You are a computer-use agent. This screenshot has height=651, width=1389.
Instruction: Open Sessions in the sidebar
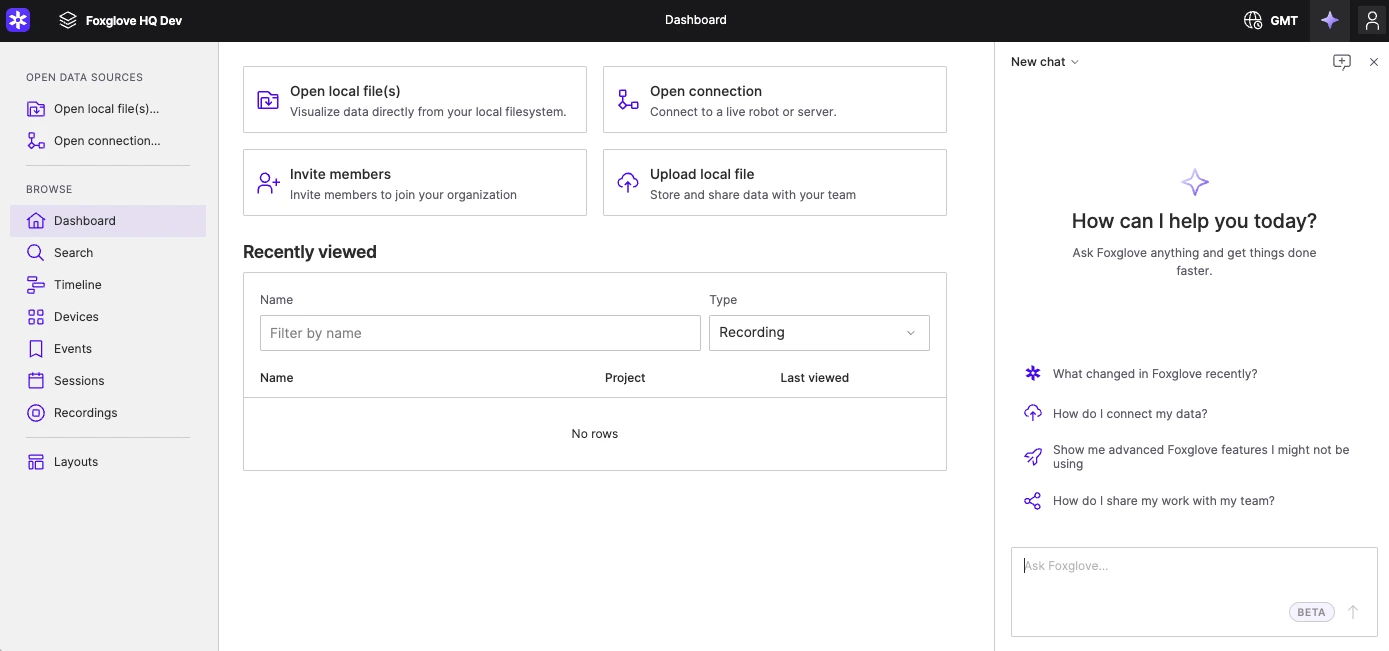(x=108, y=381)
